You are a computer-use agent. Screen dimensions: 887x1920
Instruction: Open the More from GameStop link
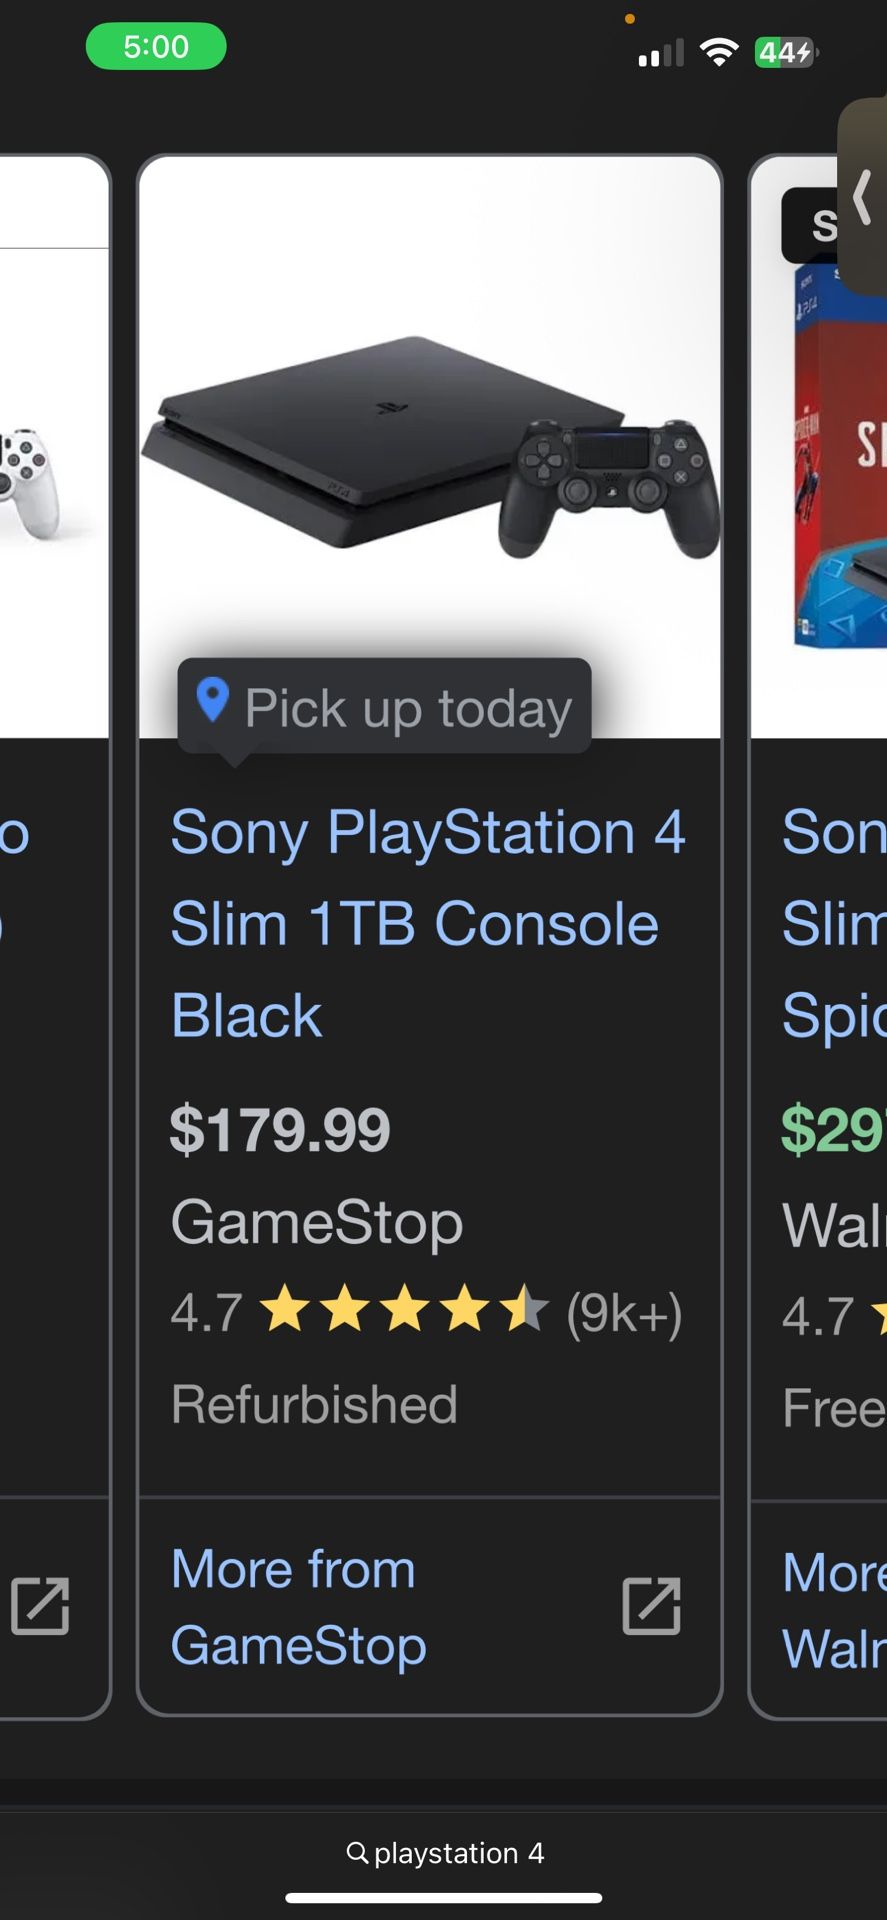coord(293,1607)
